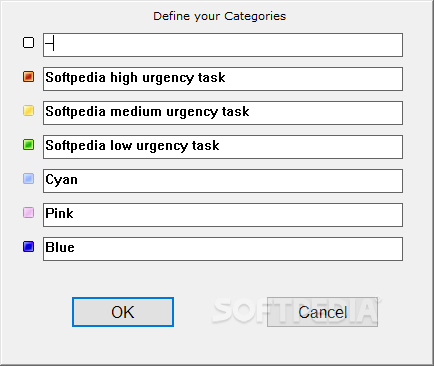Click the dark blue category color icon

pyautogui.click(x=28, y=247)
